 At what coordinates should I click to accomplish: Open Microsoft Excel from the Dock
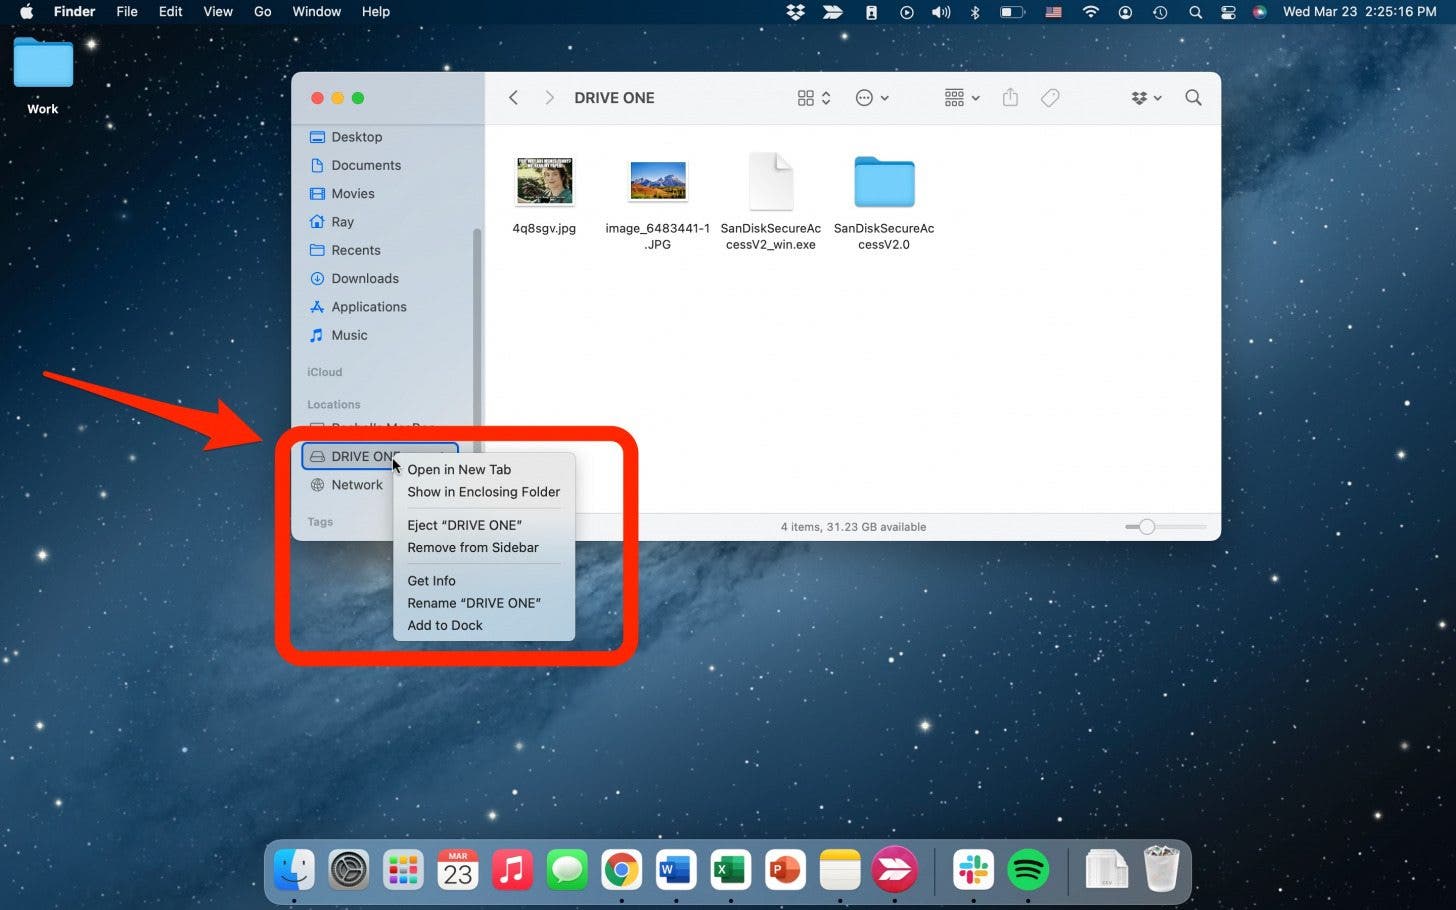pyautogui.click(x=730, y=869)
